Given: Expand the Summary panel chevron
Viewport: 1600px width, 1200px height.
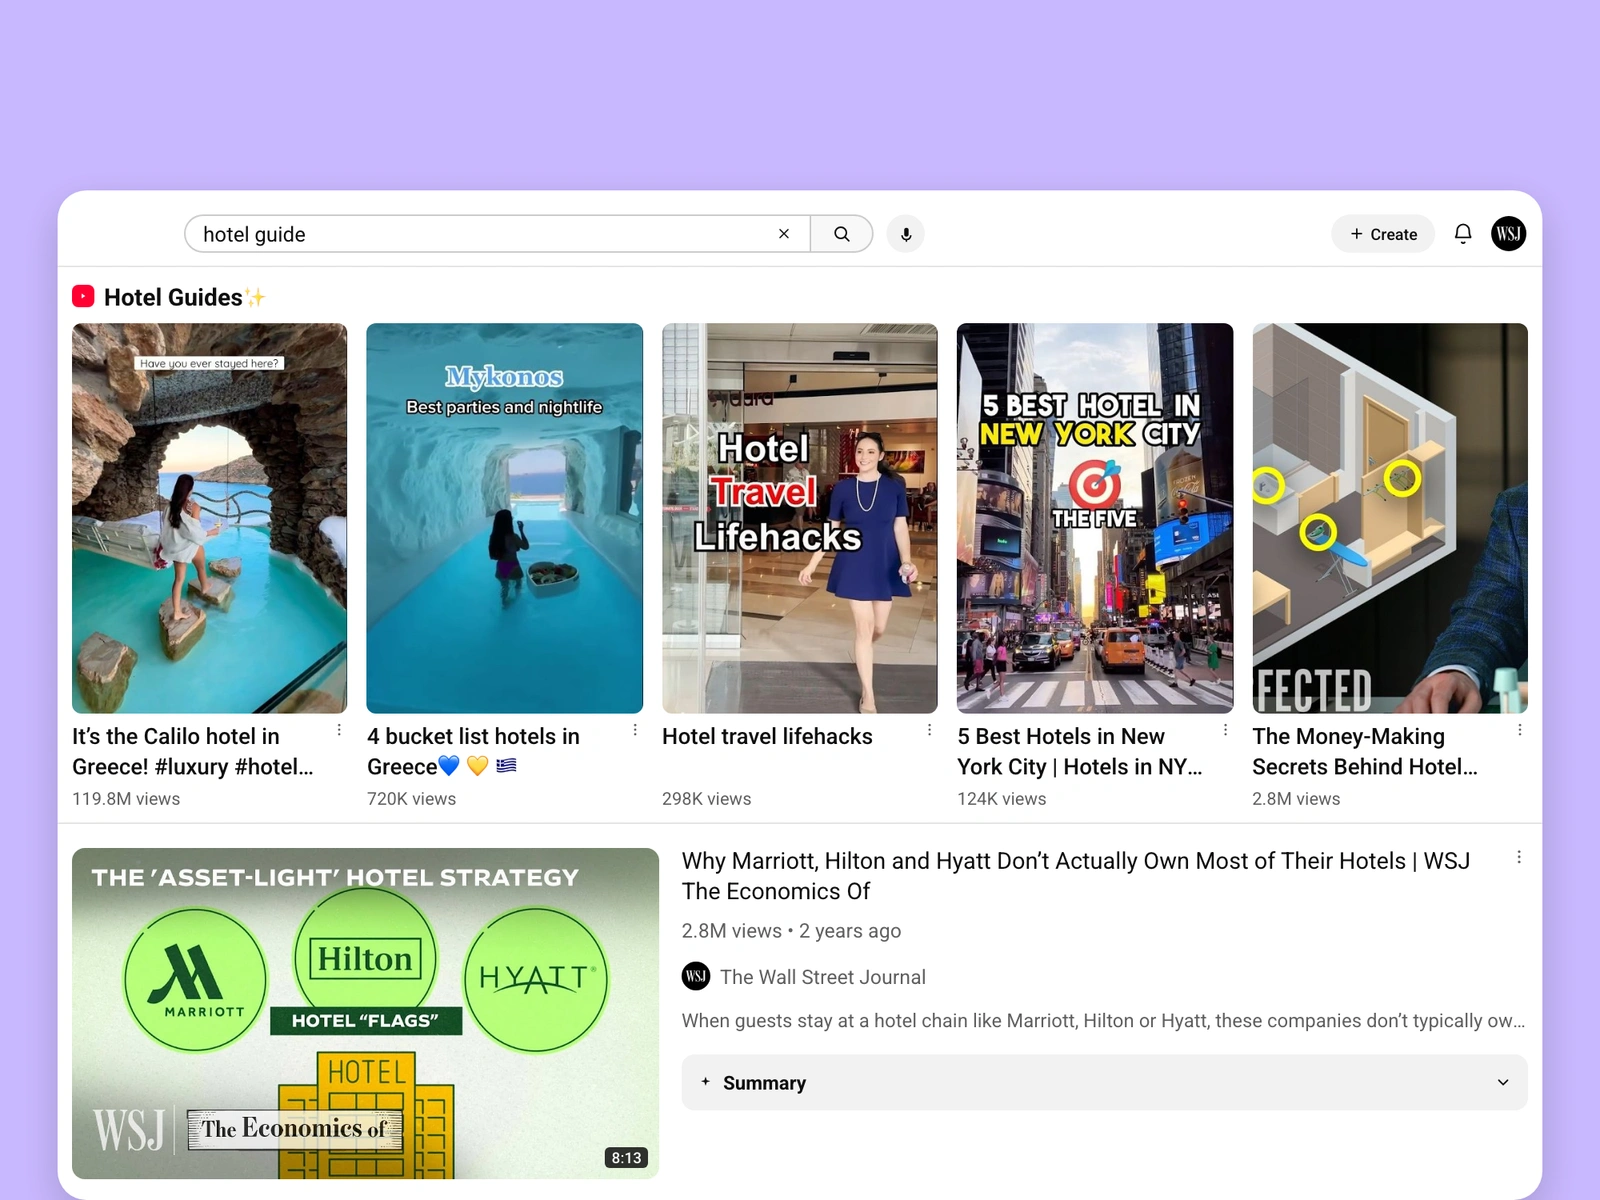Looking at the screenshot, I should pyautogui.click(x=1503, y=1082).
